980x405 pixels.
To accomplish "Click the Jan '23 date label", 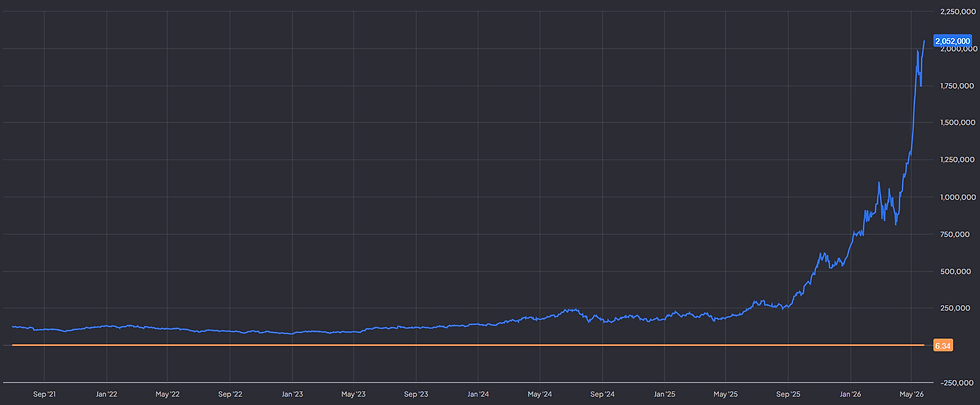I will pos(292,394).
